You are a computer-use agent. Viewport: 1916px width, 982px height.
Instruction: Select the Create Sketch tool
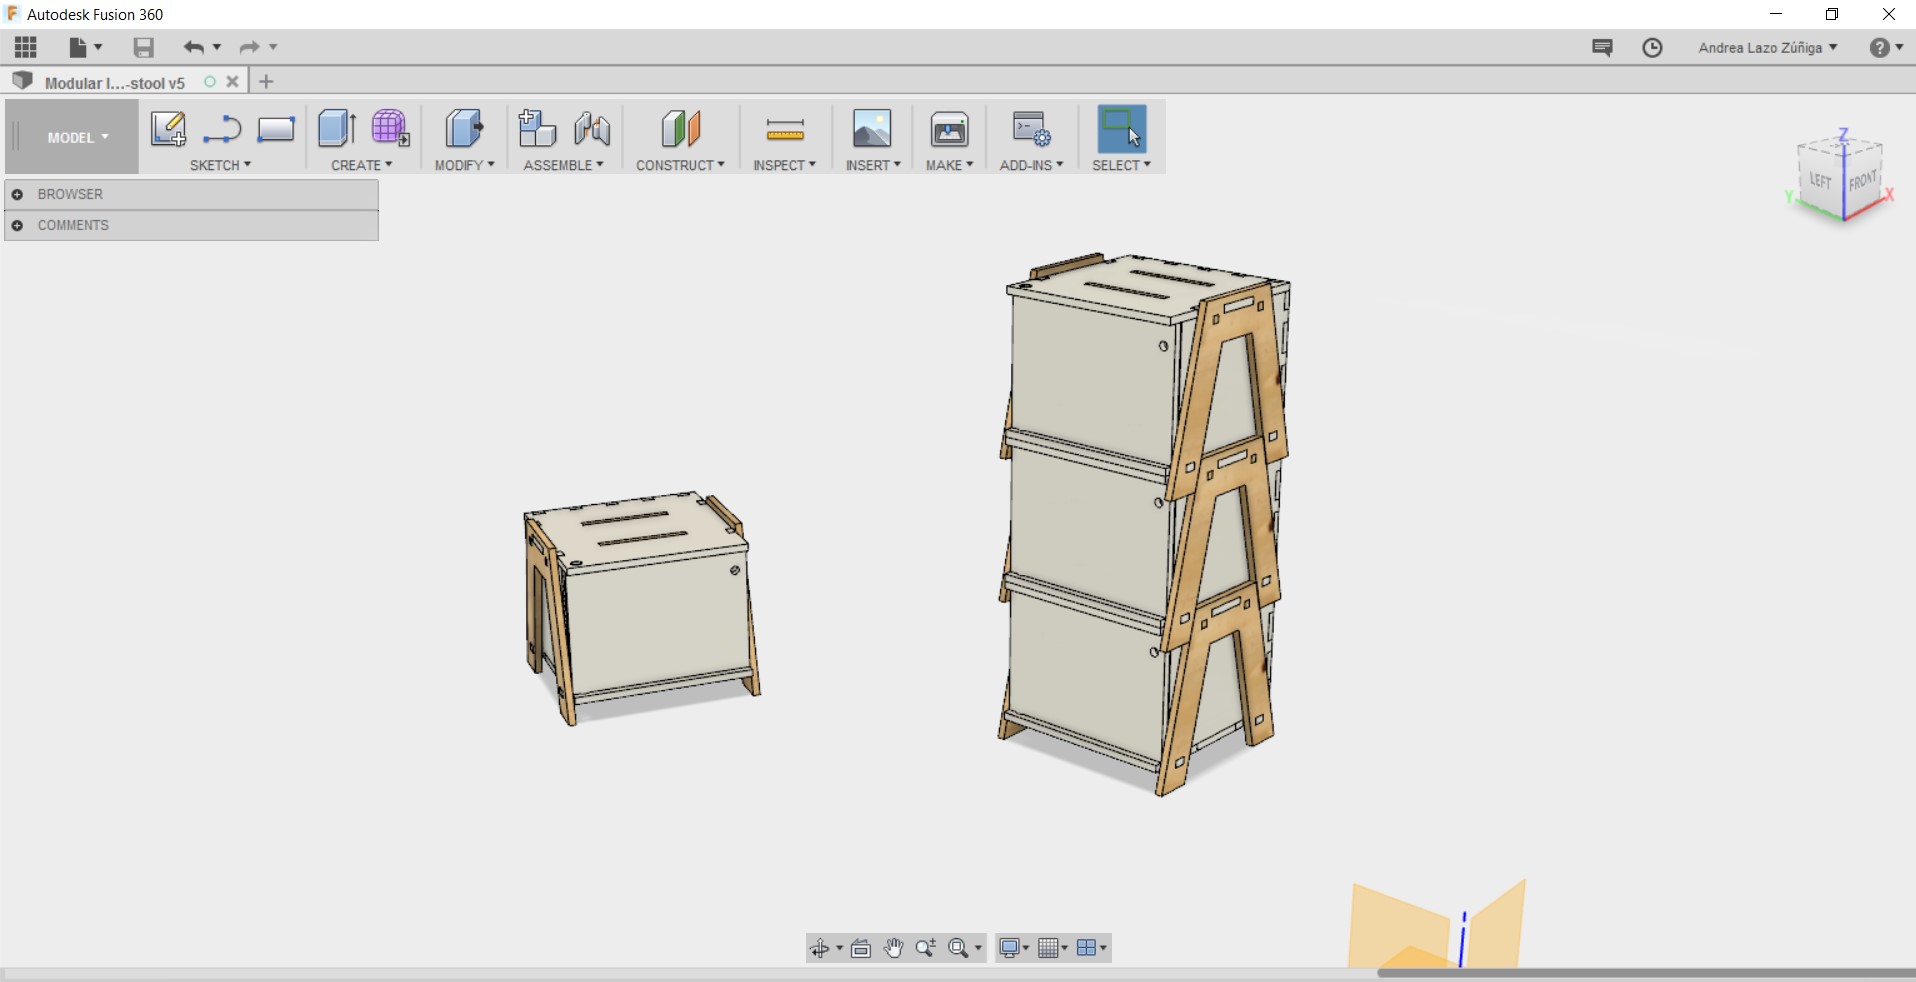(x=168, y=129)
